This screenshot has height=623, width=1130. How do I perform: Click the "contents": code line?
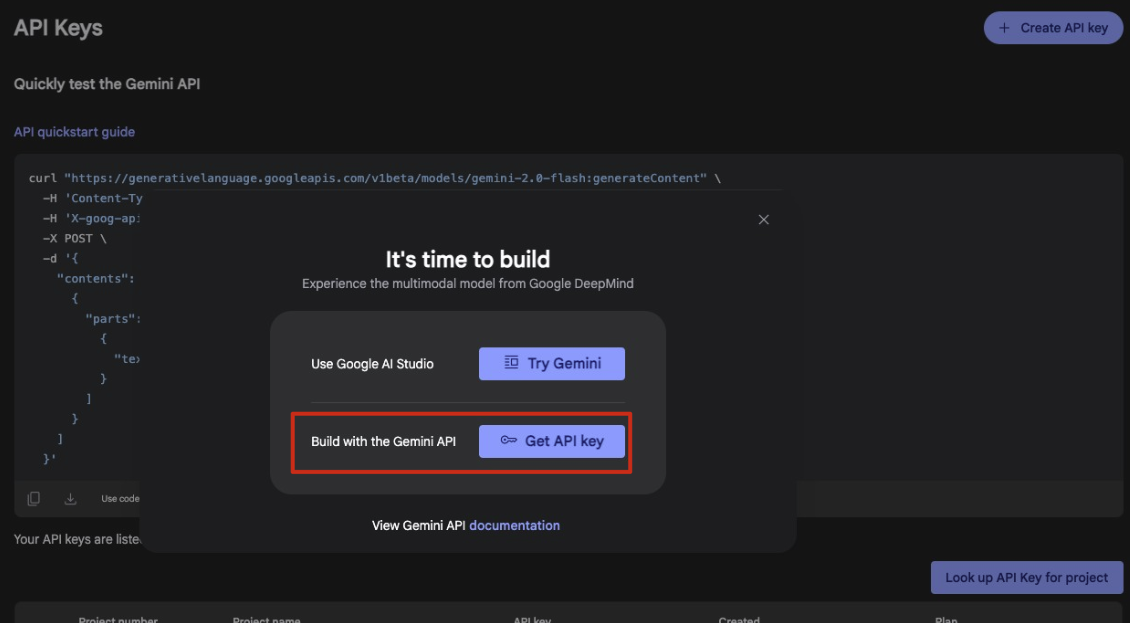(x=96, y=278)
